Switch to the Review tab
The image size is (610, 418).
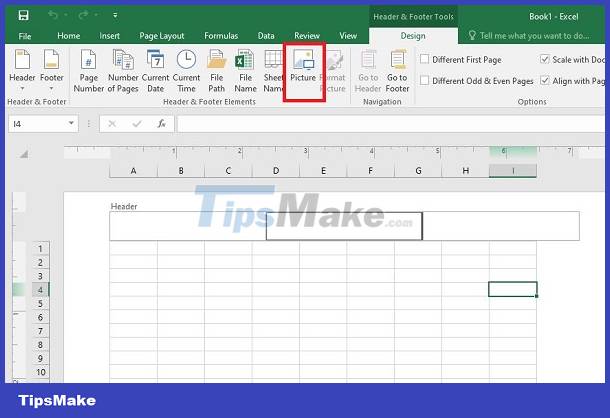[307, 36]
